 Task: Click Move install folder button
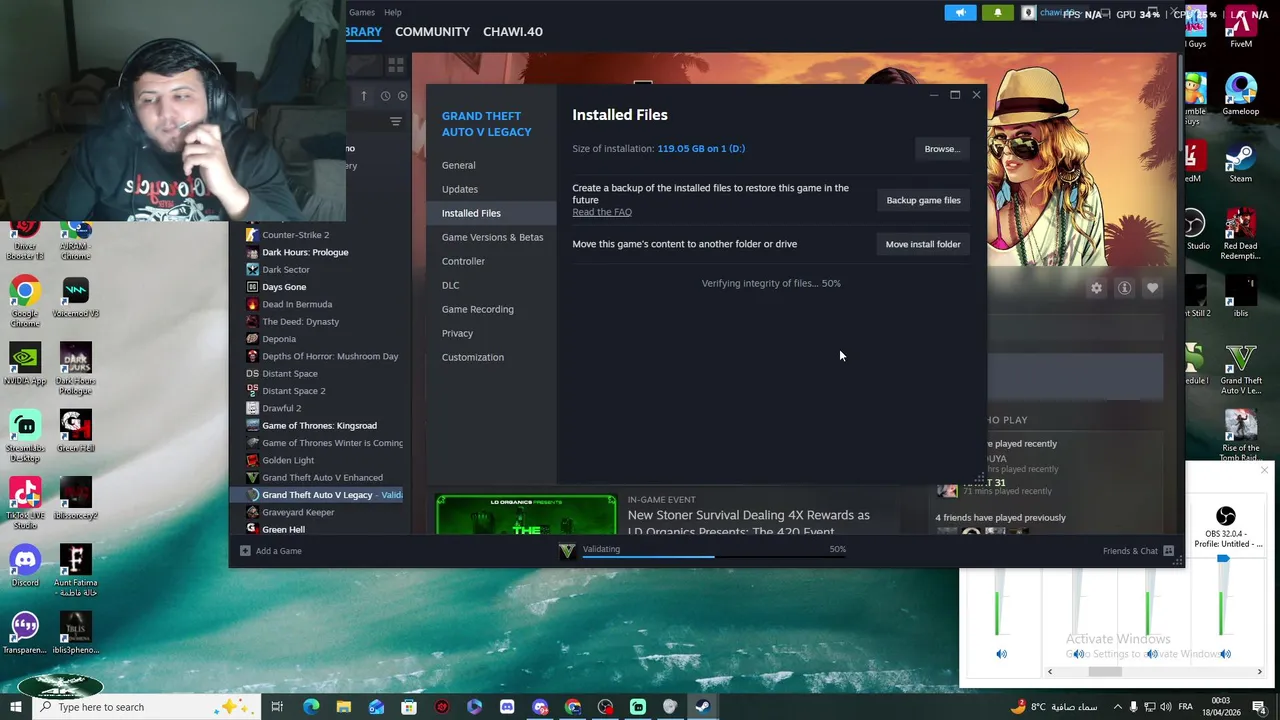(x=923, y=244)
